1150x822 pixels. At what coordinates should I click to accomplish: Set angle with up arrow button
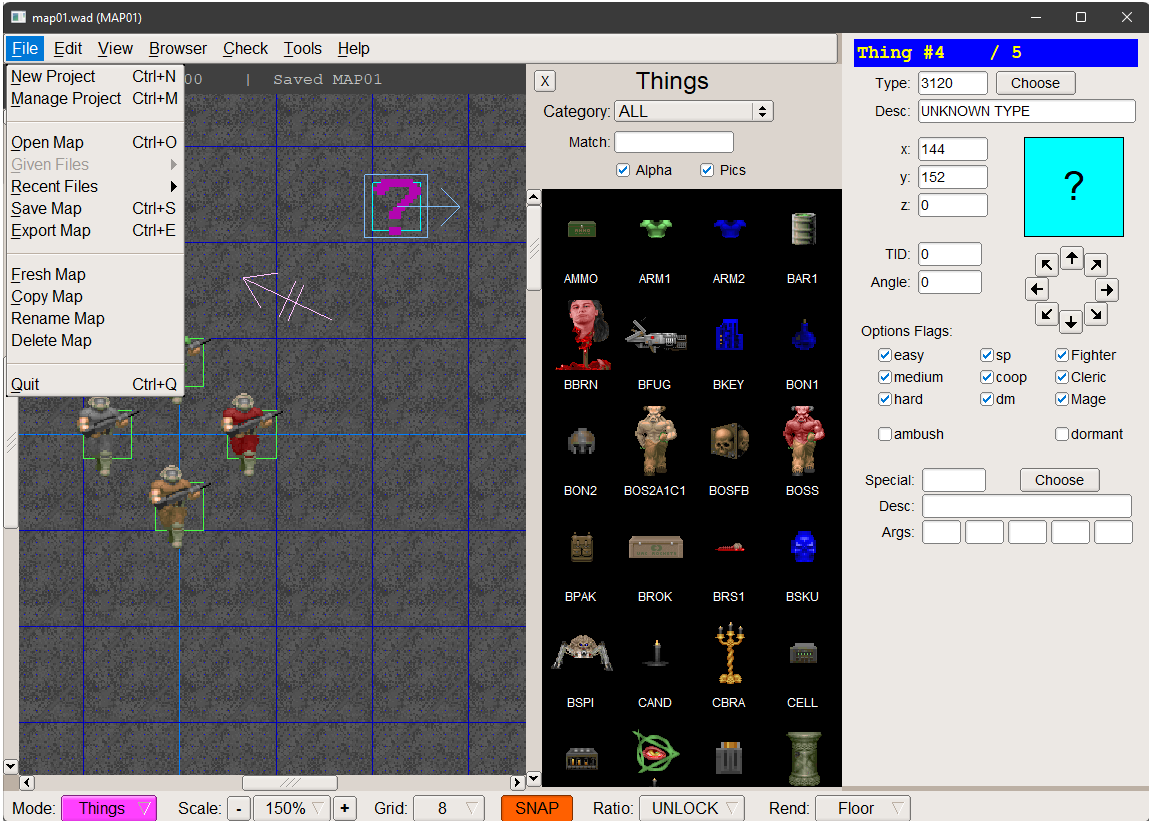pos(1072,258)
